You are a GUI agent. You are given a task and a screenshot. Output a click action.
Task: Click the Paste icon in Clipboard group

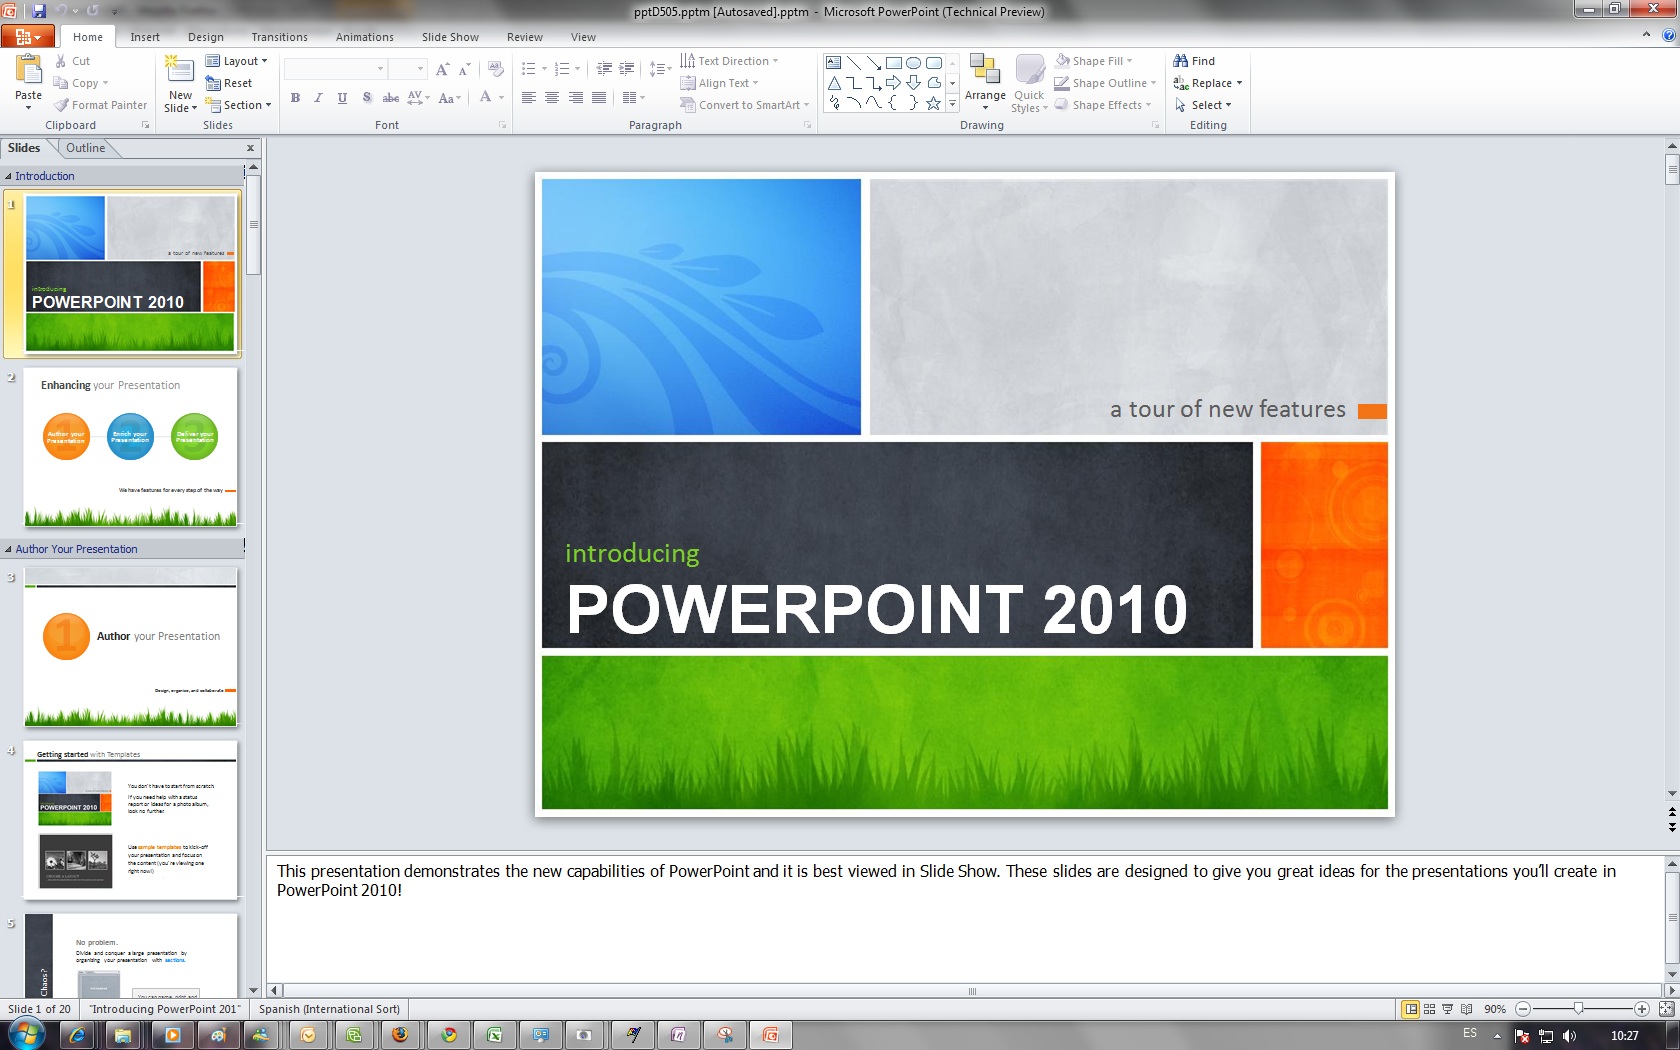click(28, 72)
